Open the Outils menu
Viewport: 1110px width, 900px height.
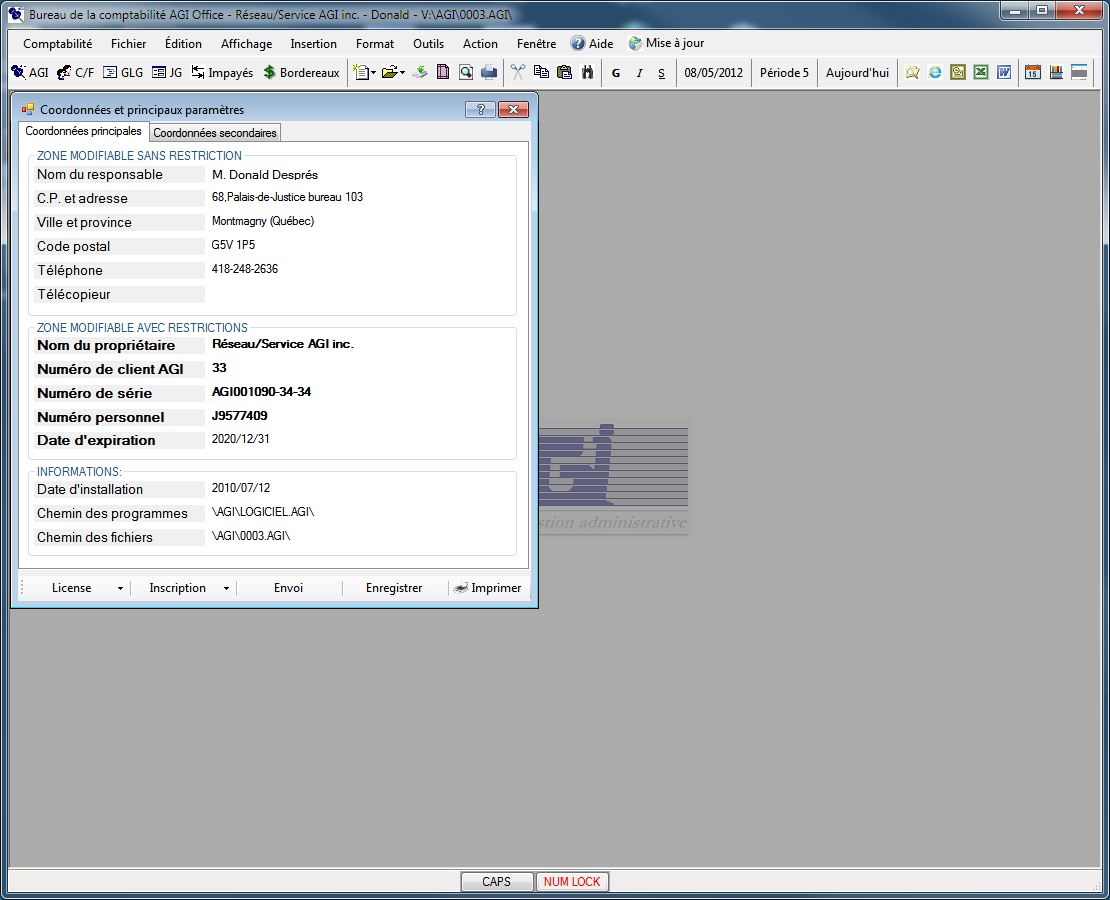[x=428, y=44]
